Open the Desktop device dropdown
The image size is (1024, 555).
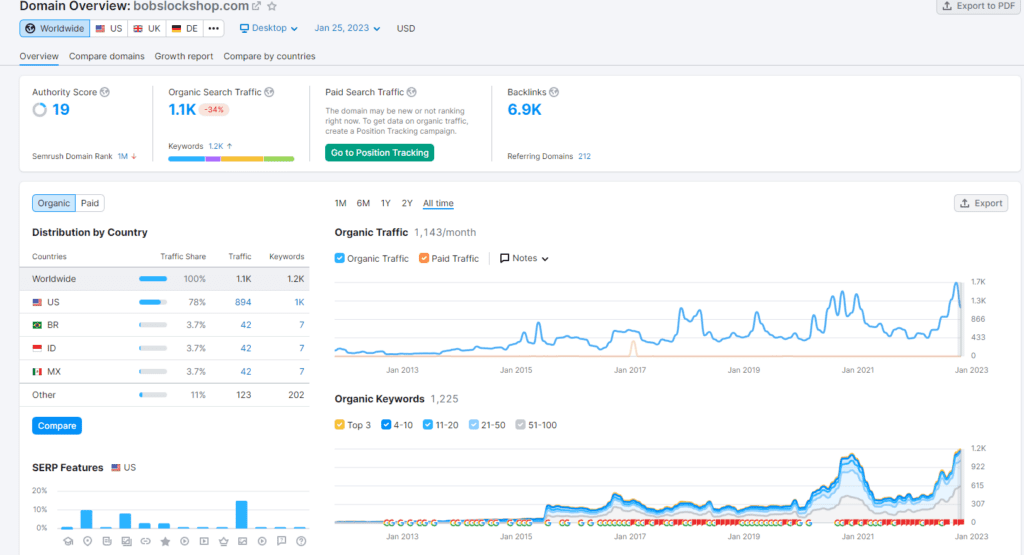pyautogui.click(x=268, y=28)
